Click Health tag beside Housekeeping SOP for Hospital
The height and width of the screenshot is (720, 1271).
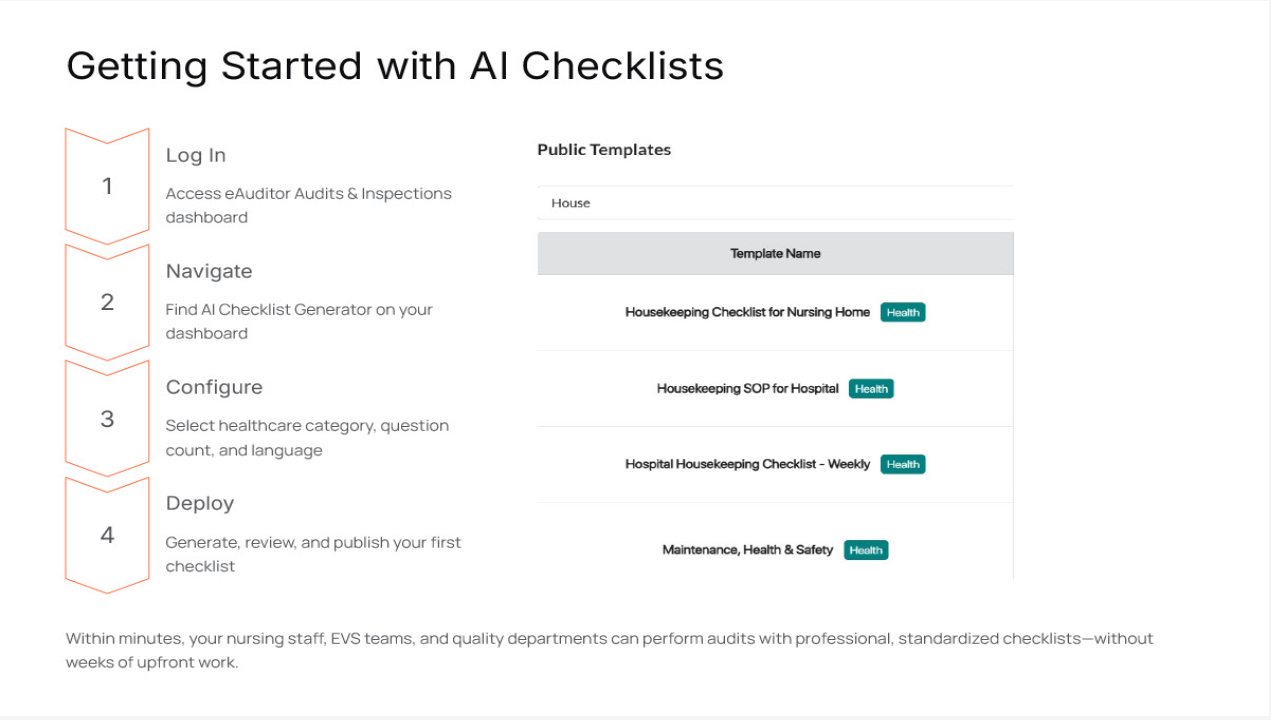(x=871, y=389)
